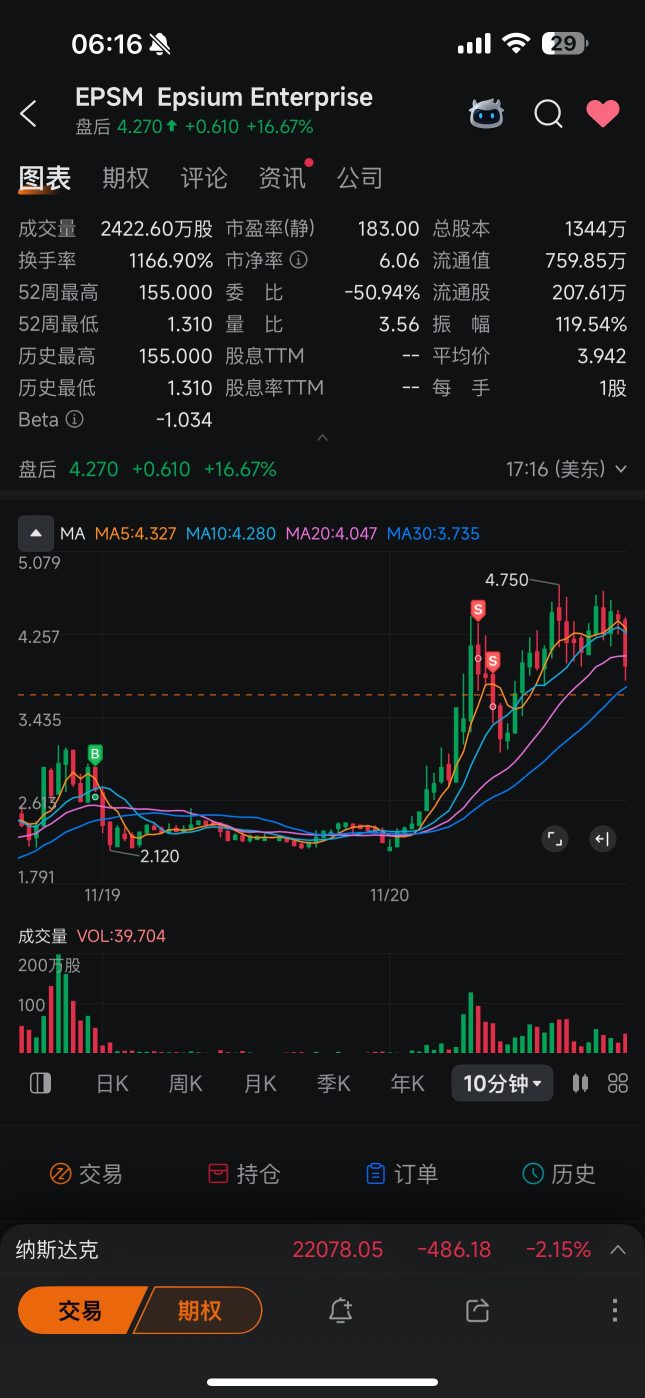Tap the MA10:4.280 indicator value
This screenshot has width=645, height=1398.
(230, 534)
